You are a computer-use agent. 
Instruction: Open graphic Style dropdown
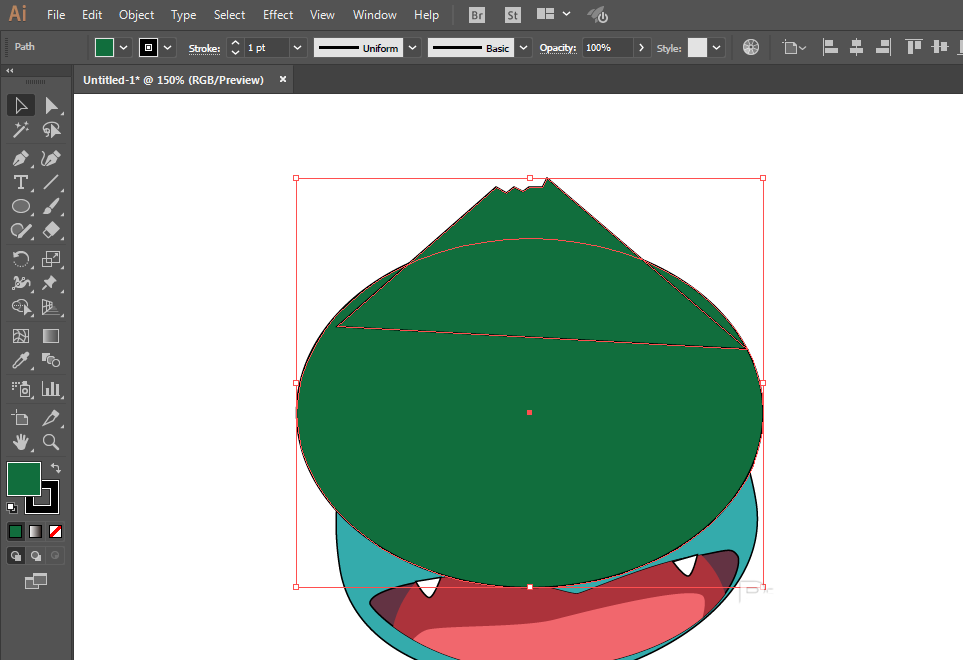coord(716,47)
